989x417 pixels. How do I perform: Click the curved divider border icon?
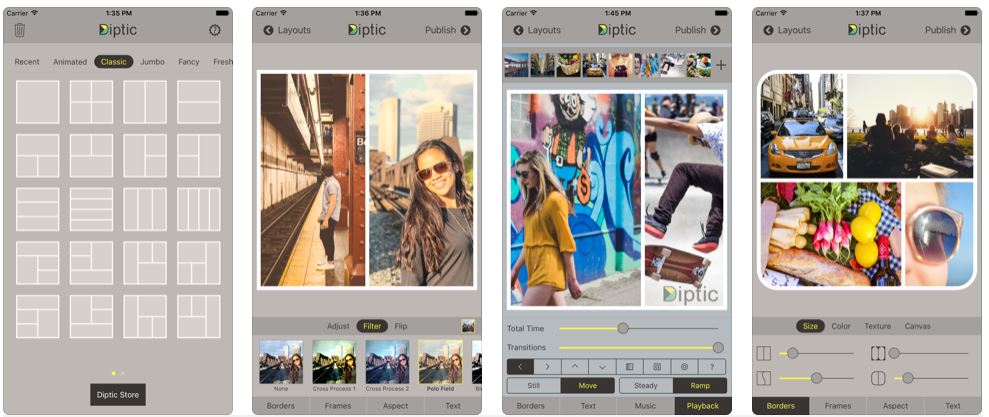(763, 378)
